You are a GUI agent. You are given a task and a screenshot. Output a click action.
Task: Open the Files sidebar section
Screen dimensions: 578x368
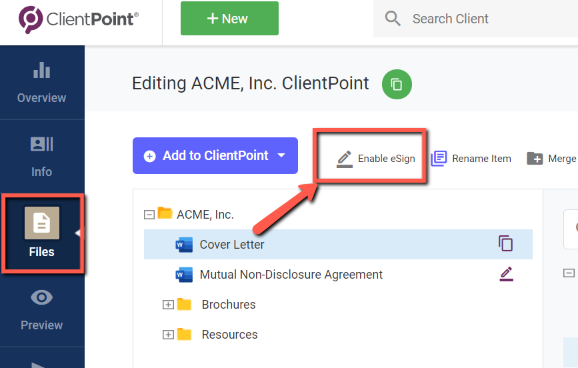(x=42, y=233)
